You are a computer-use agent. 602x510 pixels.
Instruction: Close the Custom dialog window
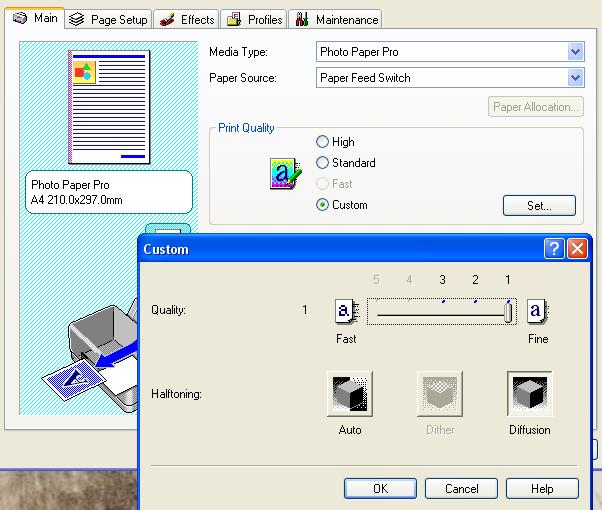pyautogui.click(x=577, y=249)
